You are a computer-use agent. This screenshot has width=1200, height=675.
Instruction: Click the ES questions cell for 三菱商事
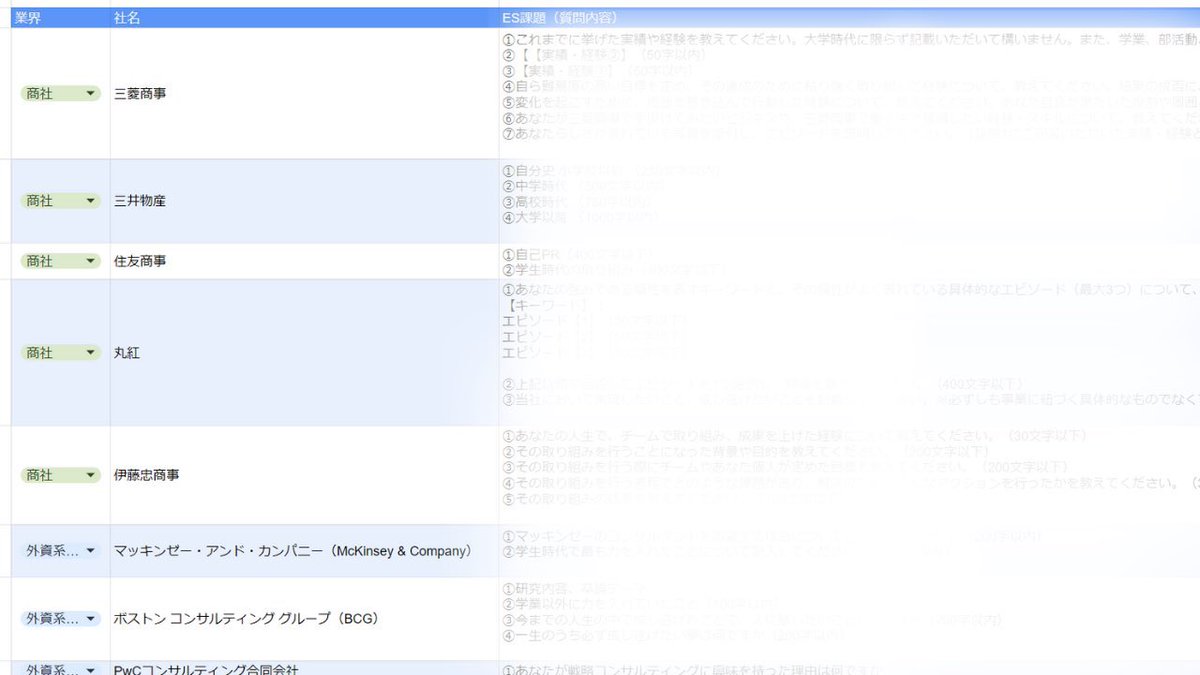(x=850, y=93)
